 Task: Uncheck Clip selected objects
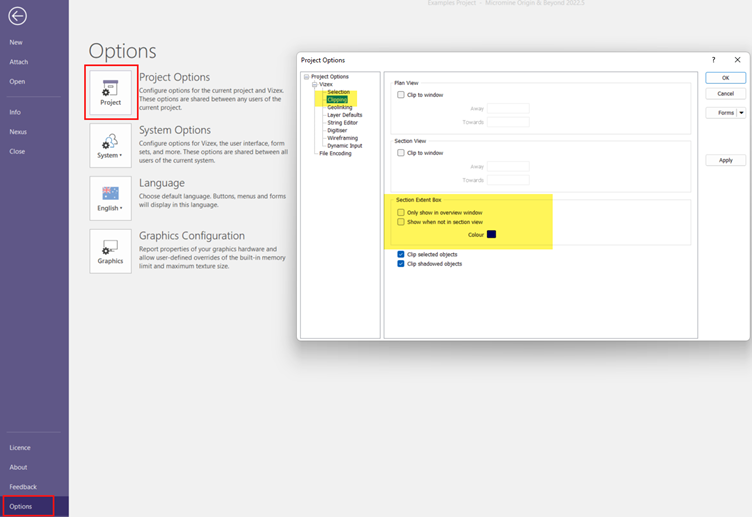[400, 254]
